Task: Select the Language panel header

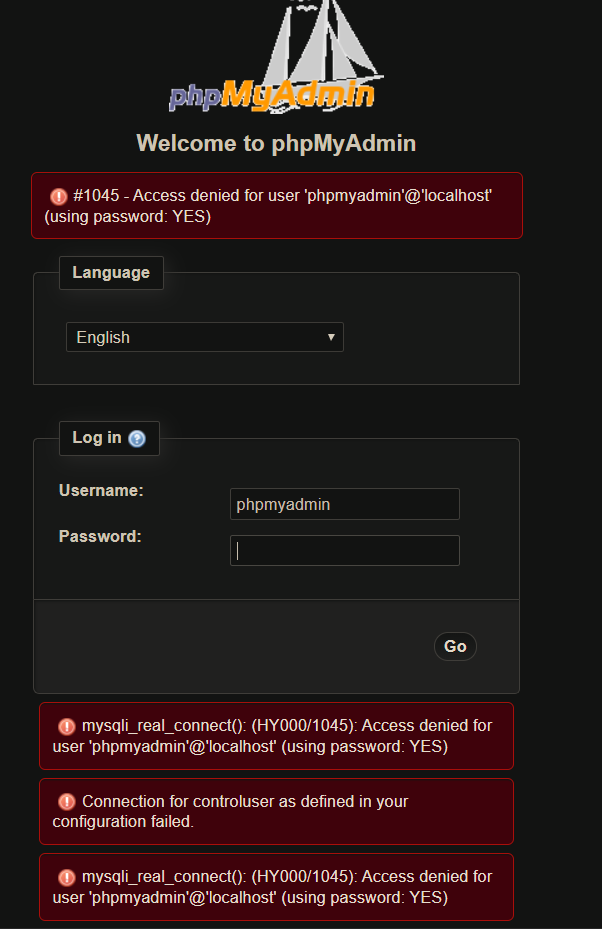Action: click(x=111, y=272)
